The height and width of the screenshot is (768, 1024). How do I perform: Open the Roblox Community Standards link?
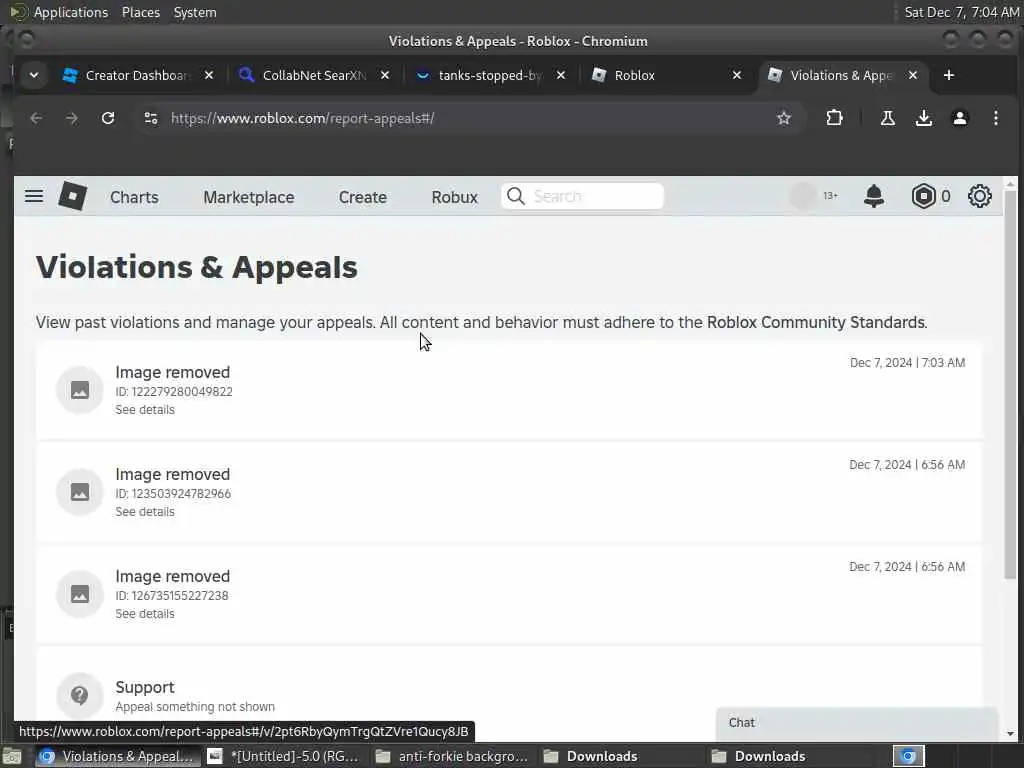[x=816, y=322]
